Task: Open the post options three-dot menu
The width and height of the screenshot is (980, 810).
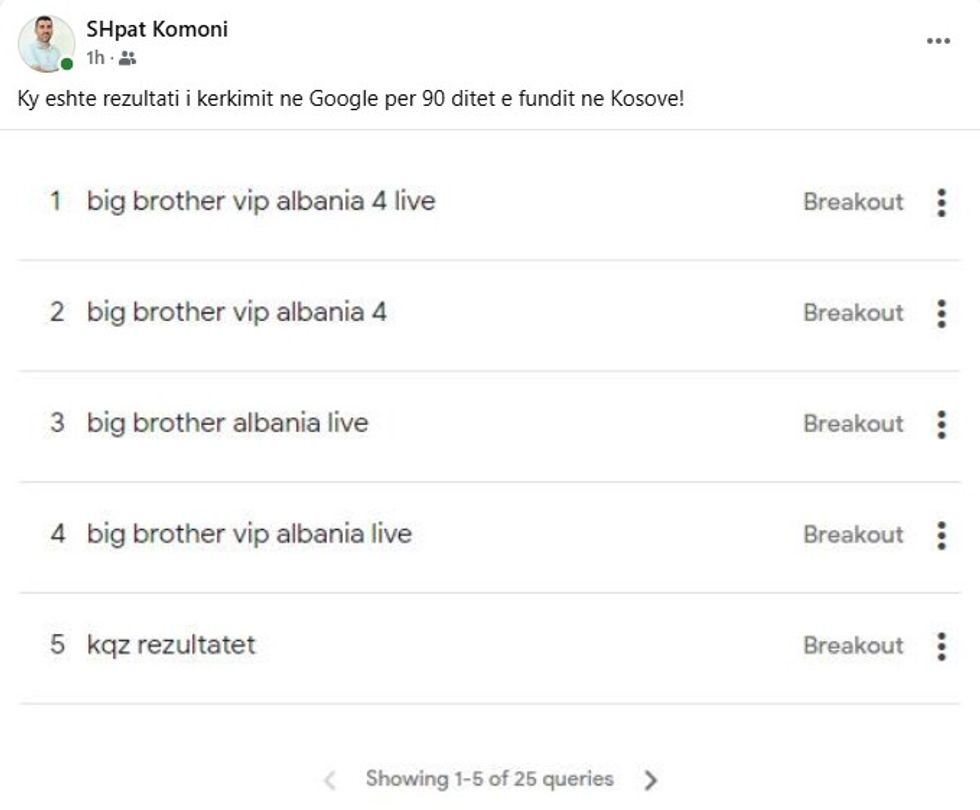Action: click(x=938, y=41)
